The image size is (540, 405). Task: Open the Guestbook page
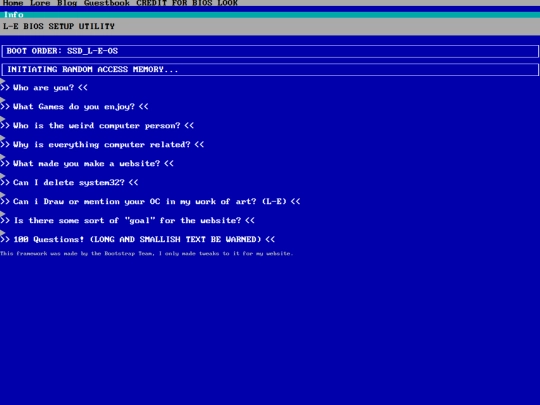pos(107,3)
